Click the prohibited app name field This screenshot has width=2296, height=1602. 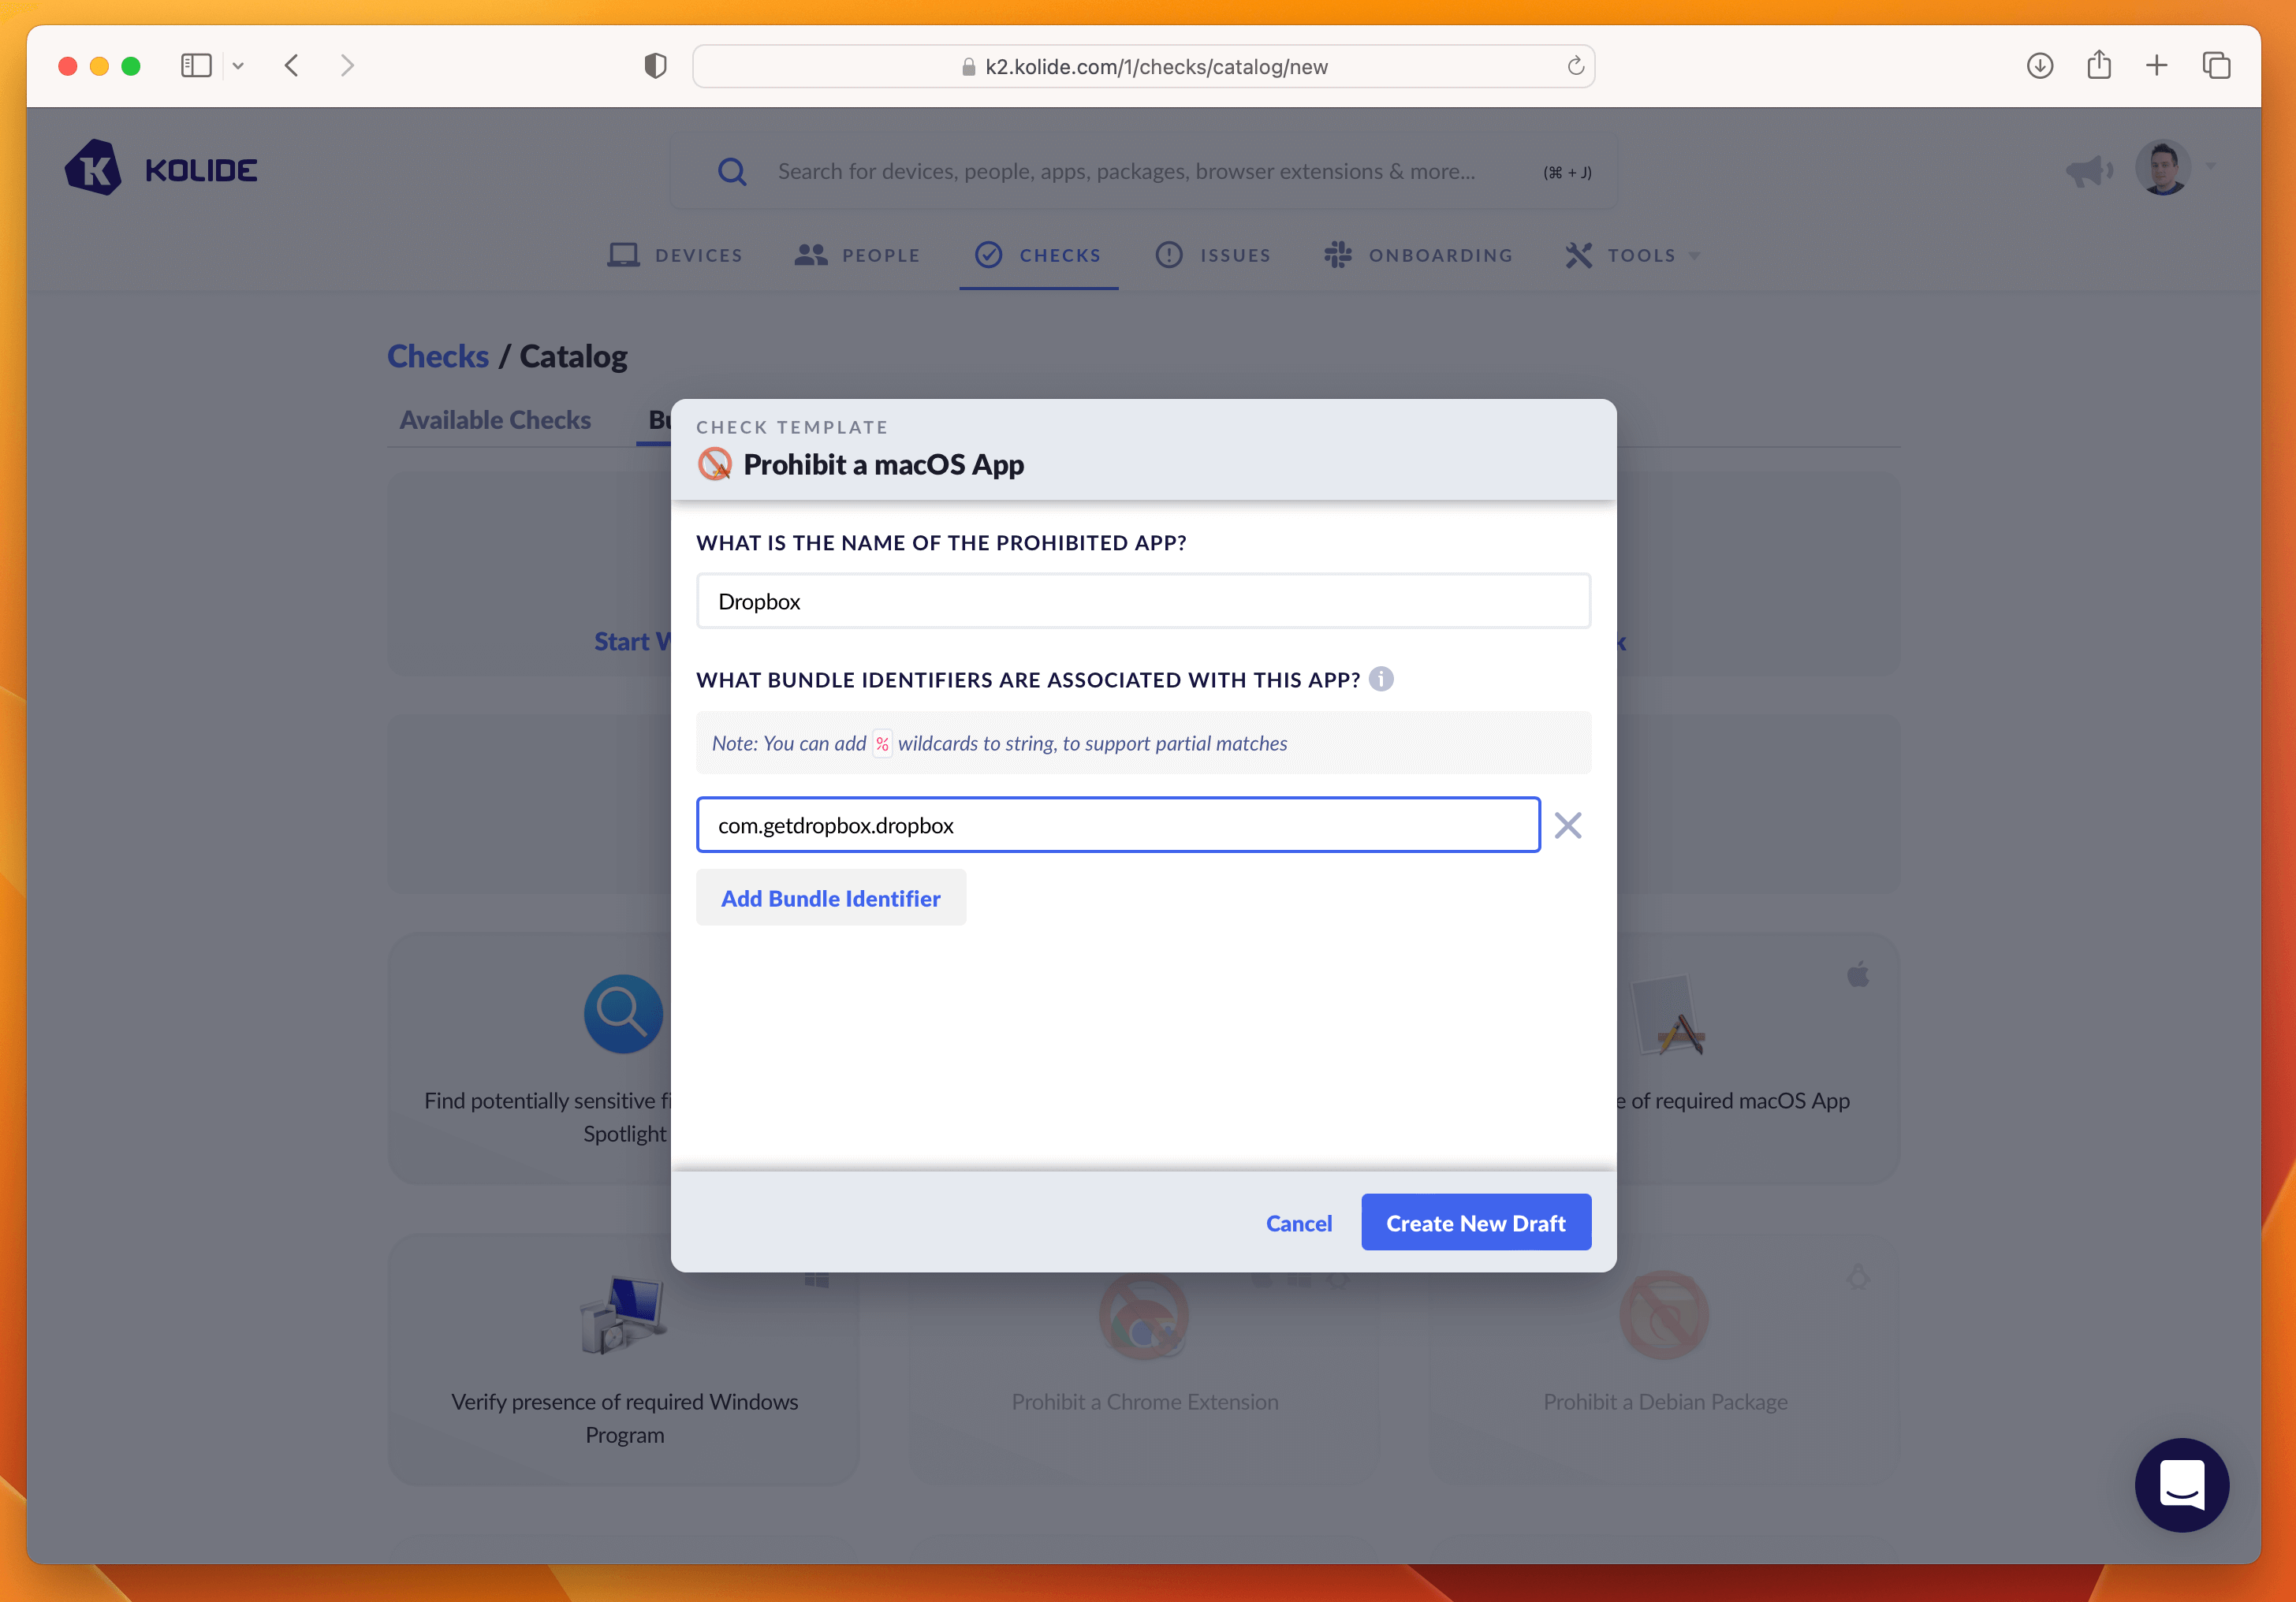pyautogui.click(x=1143, y=601)
